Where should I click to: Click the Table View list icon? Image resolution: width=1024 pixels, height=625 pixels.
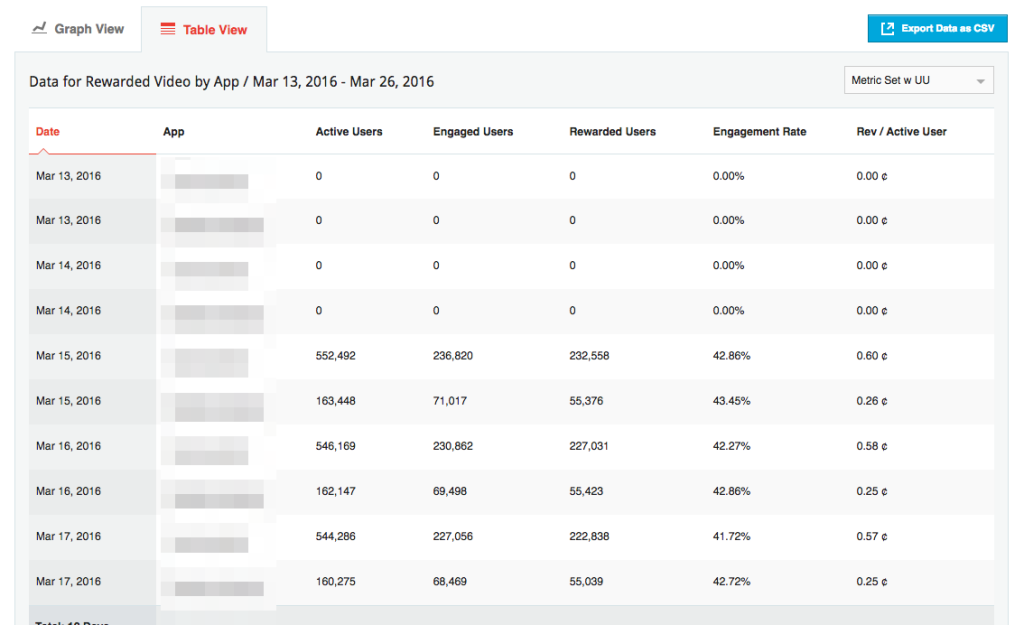(x=168, y=30)
